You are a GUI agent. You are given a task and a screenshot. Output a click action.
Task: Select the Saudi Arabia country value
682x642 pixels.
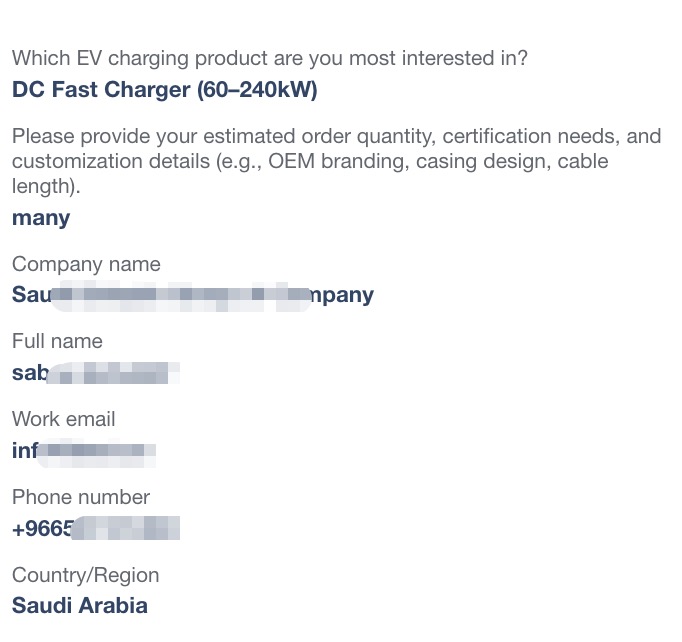coord(80,606)
